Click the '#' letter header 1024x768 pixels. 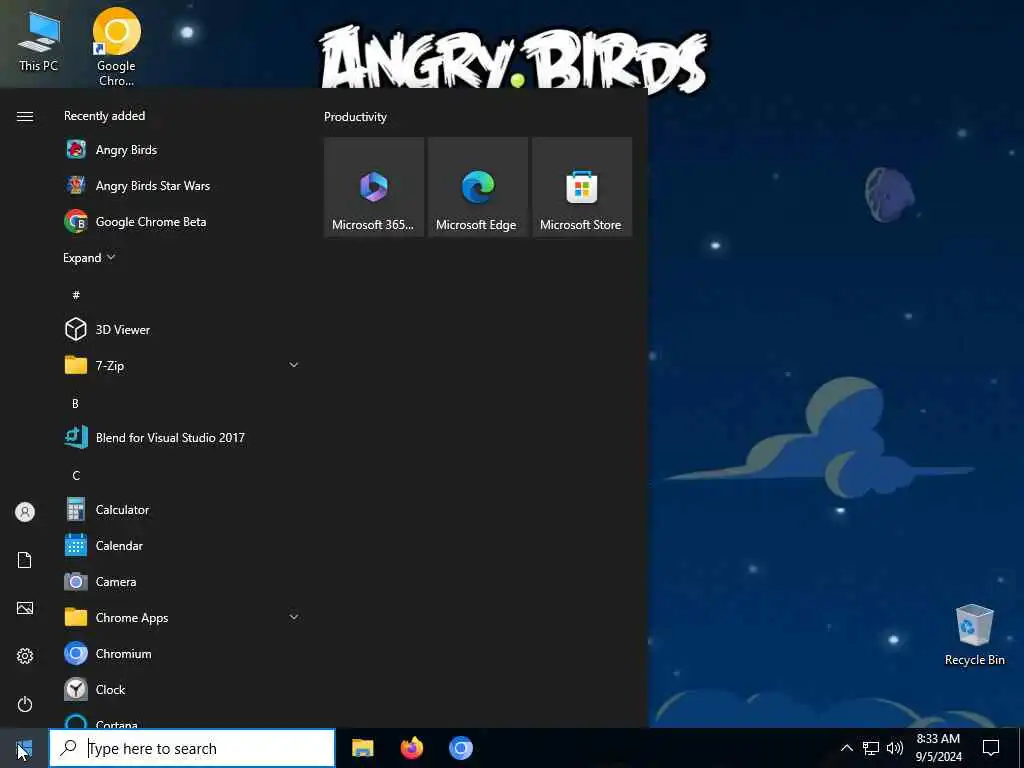pyautogui.click(x=76, y=295)
